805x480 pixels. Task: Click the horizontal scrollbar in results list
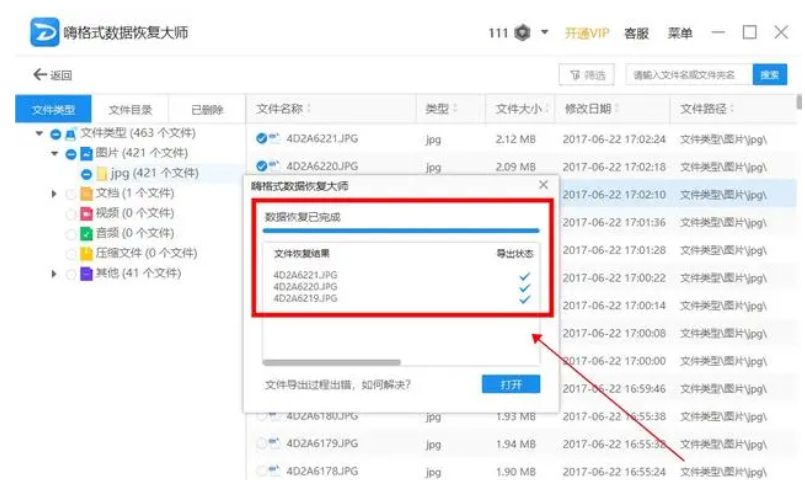332,362
